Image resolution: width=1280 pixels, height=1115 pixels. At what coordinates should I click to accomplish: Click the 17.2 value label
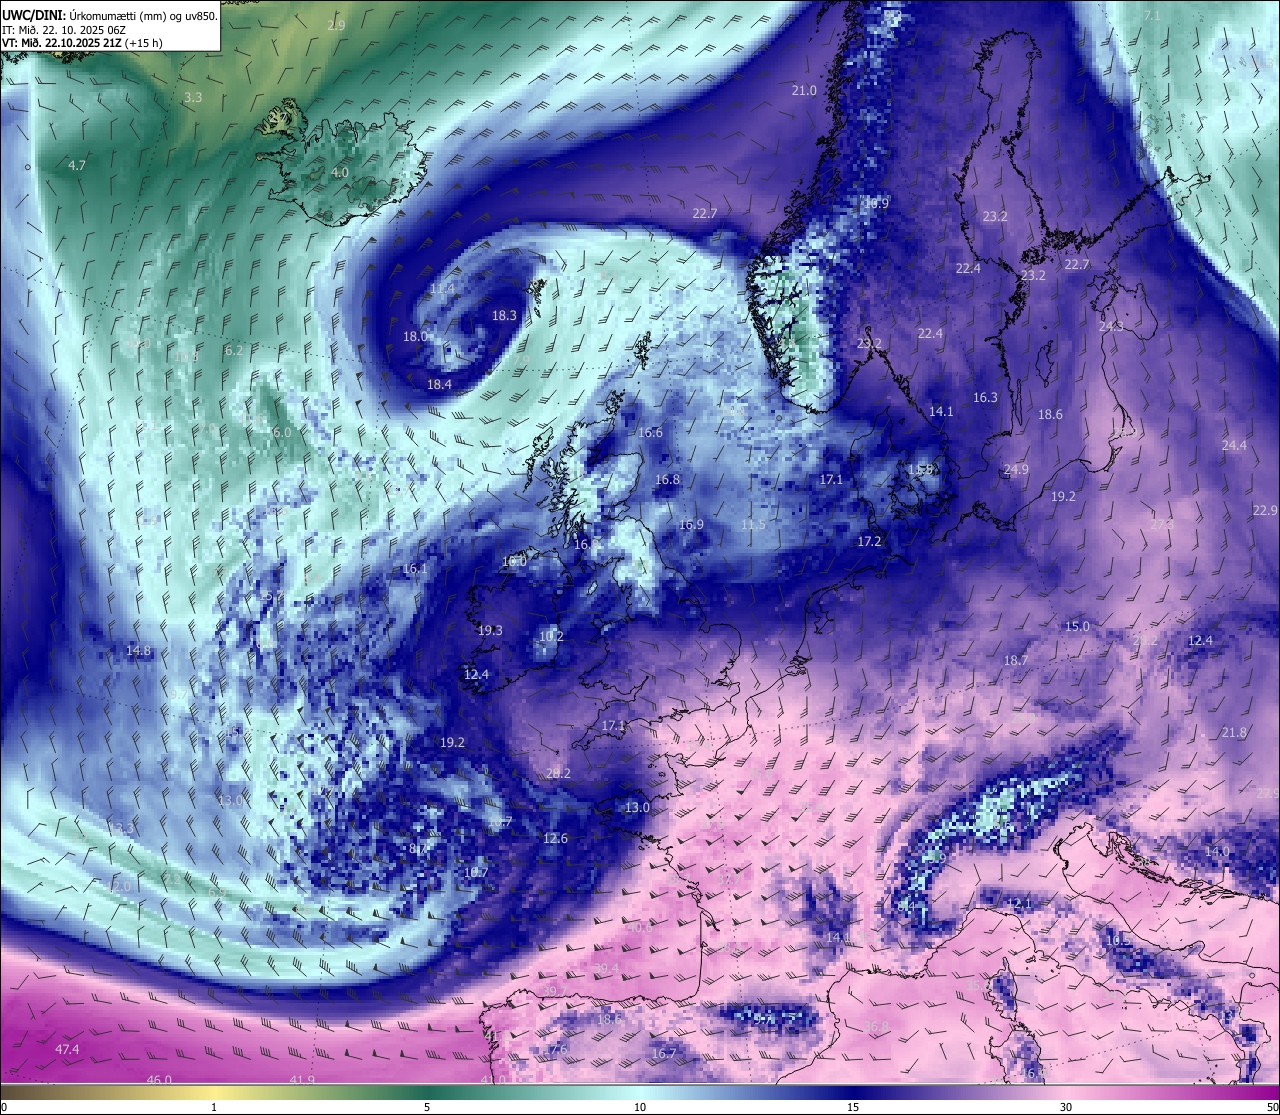tap(869, 542)
